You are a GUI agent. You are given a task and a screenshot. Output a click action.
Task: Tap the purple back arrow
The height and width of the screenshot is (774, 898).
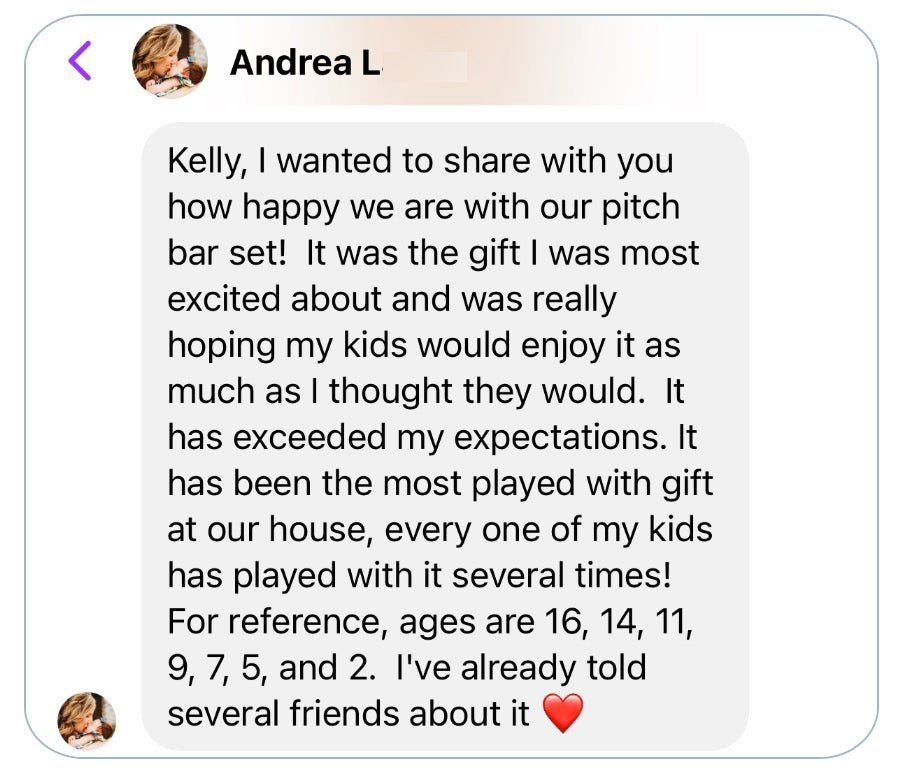[81, 62]
